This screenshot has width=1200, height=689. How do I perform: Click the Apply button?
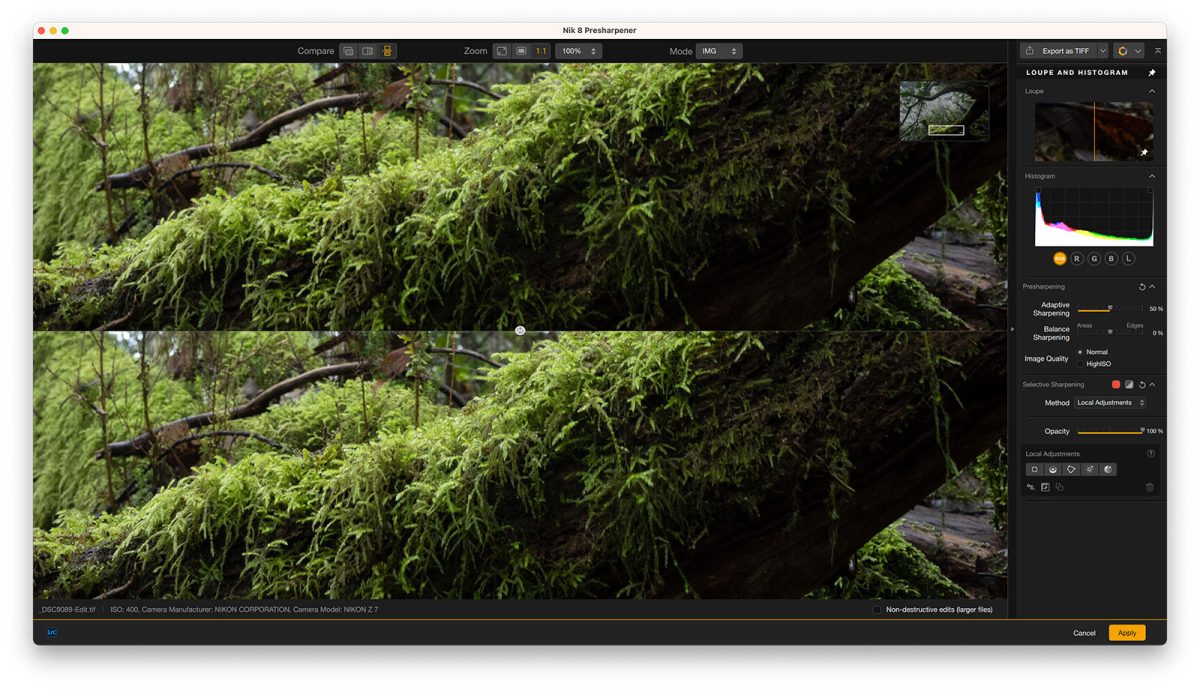point(1127,633)
